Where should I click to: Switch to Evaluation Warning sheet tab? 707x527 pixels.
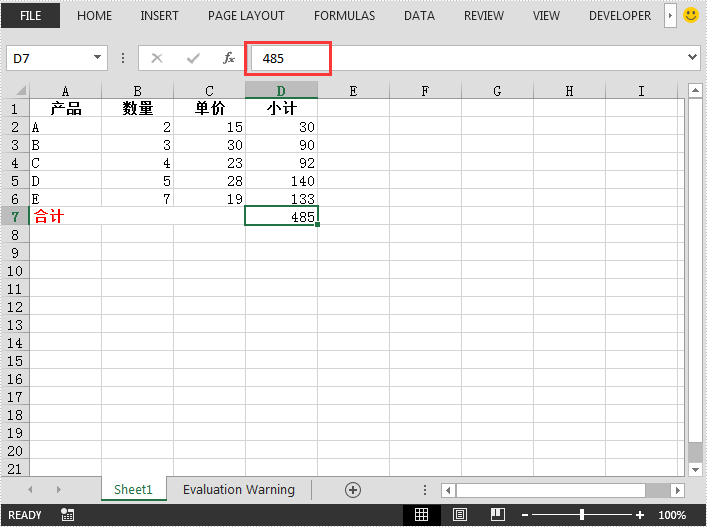pos(239,490)
